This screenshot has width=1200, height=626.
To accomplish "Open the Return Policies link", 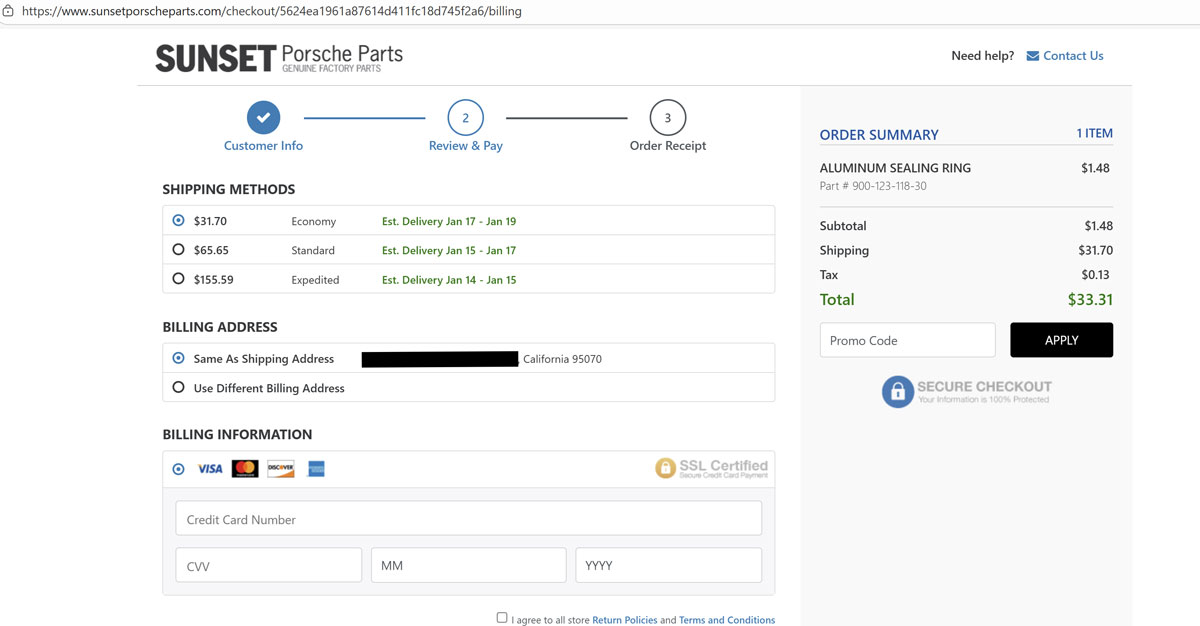I will pos(624,620).
